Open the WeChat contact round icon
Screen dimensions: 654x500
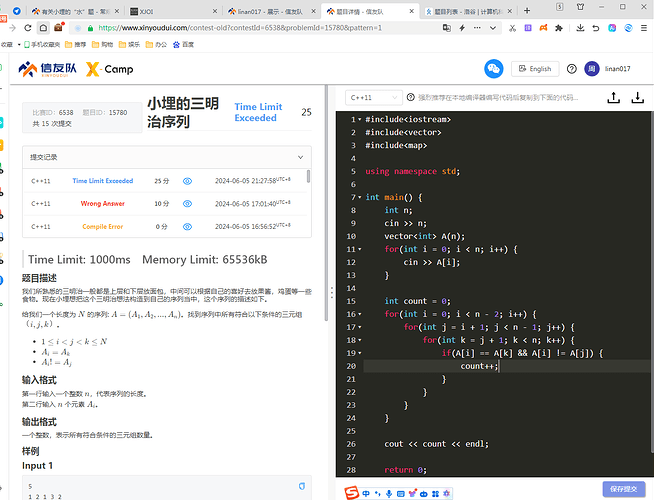click(493, 68)
